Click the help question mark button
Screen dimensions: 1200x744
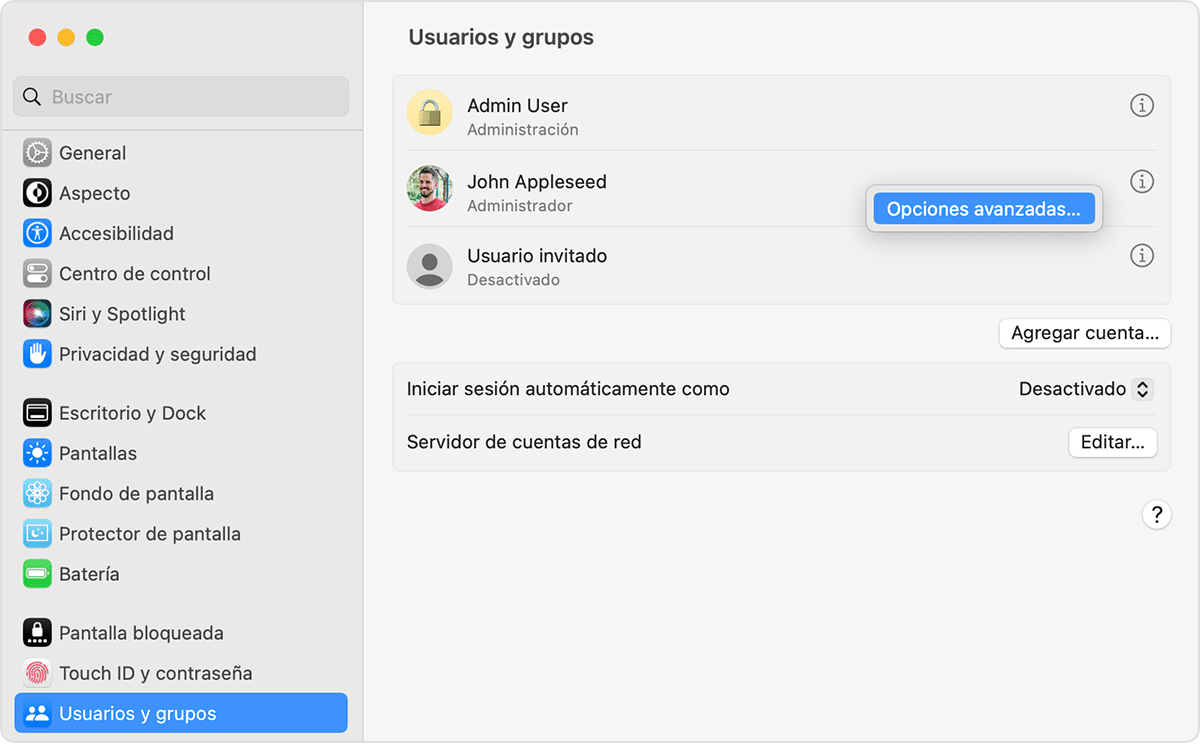1157,514
